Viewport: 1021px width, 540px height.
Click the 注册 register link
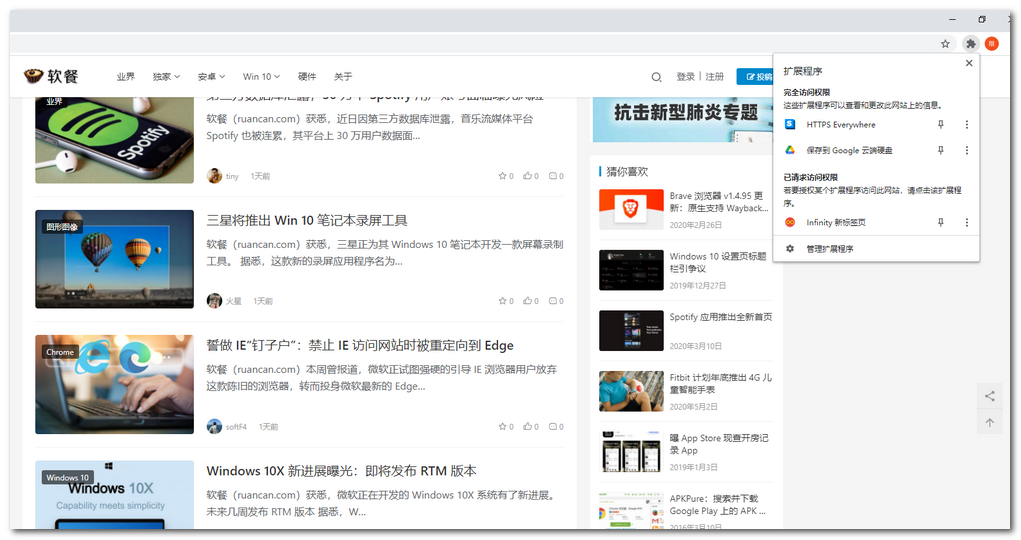tap(714, 76)
